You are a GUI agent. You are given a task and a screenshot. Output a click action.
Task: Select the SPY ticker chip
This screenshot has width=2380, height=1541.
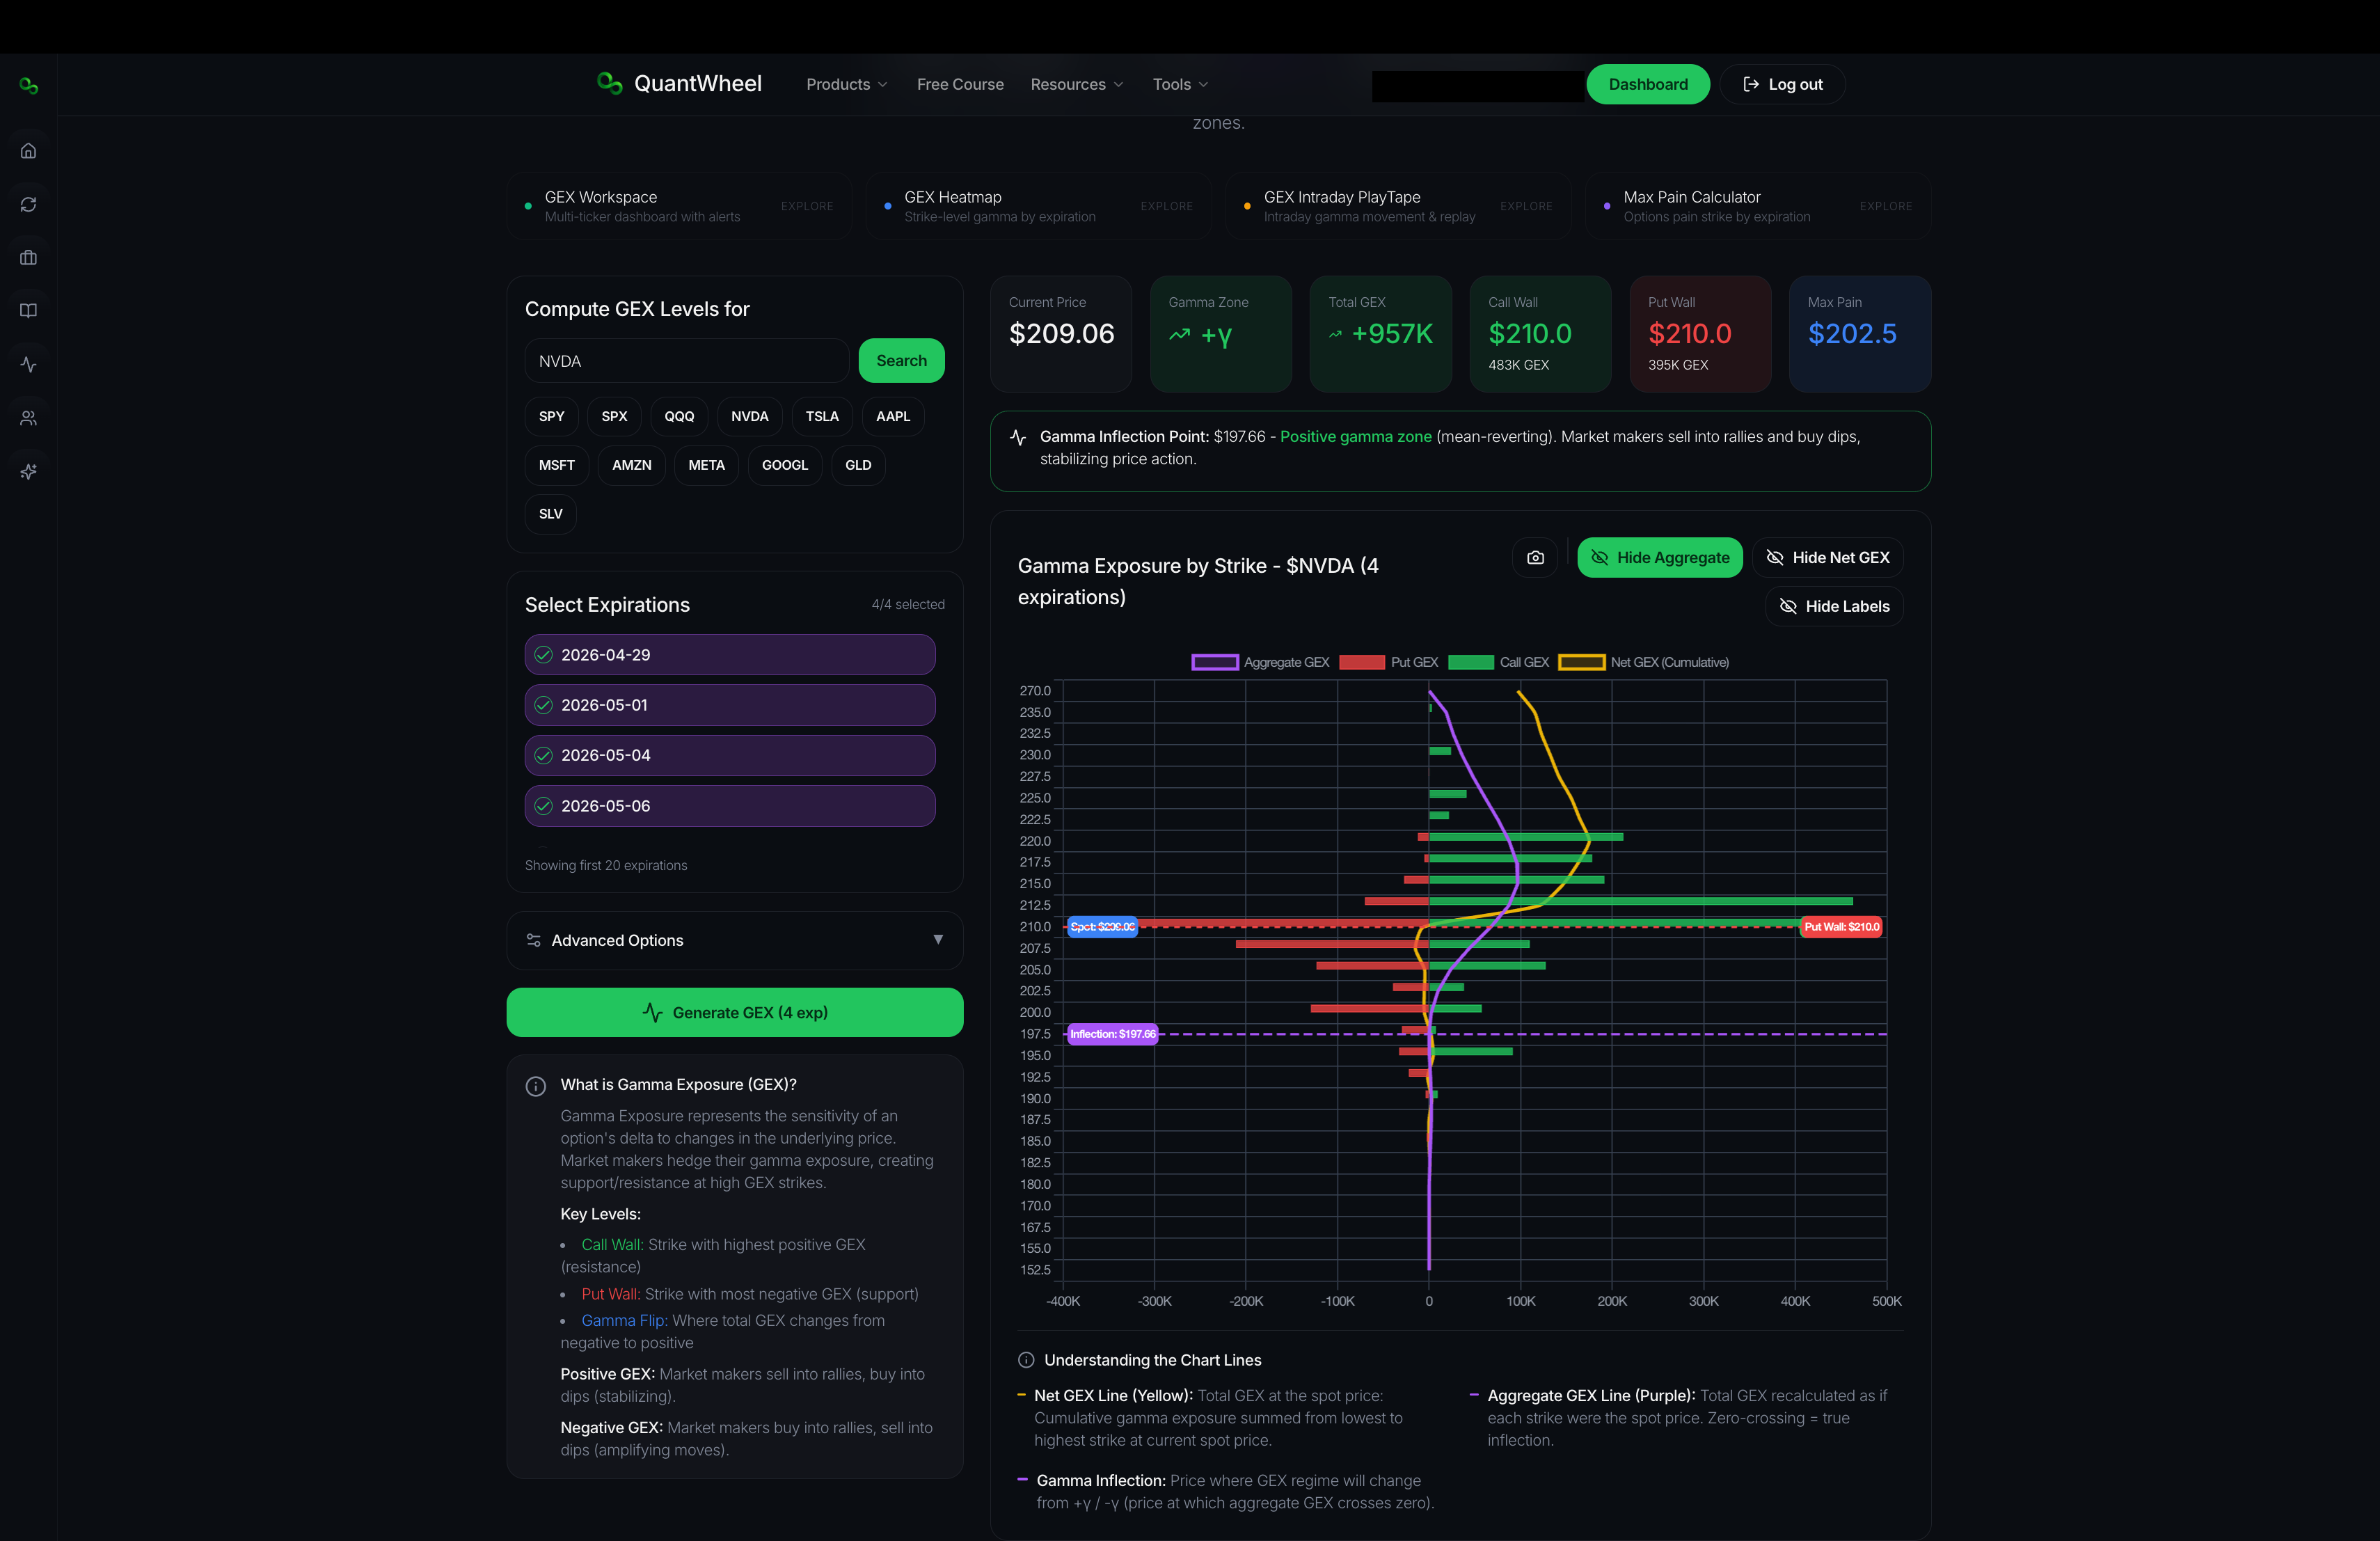coord(552,416)
